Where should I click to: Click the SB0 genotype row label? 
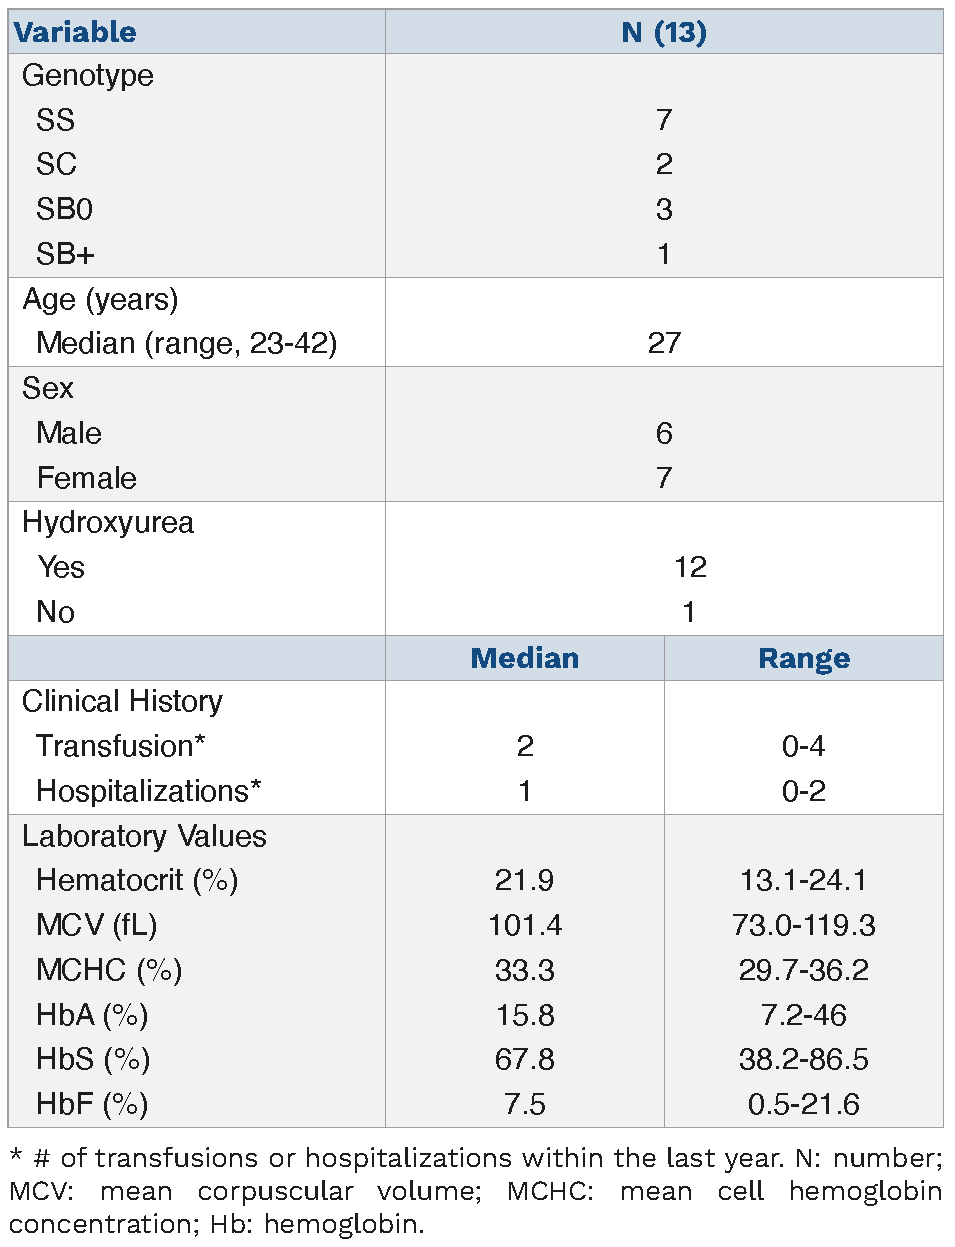click(x=64, y=210)
